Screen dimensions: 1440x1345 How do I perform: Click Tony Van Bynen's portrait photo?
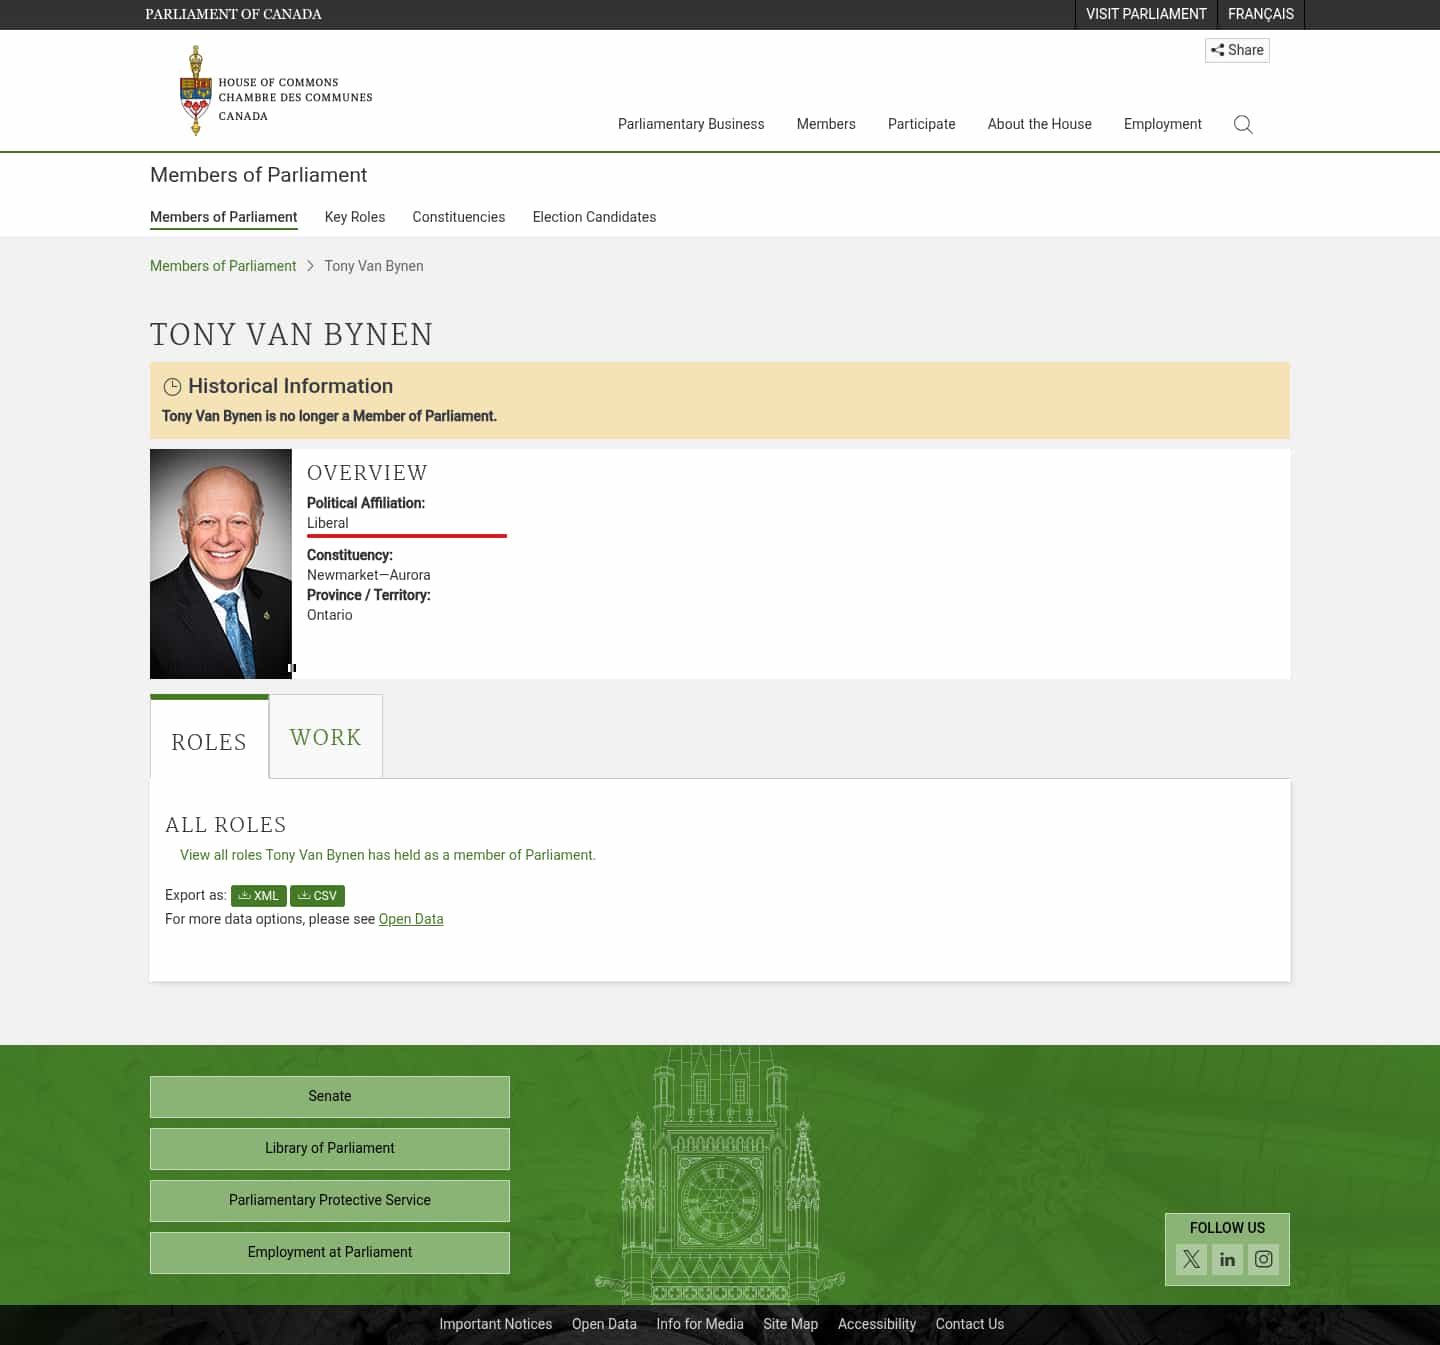(221, 564)
